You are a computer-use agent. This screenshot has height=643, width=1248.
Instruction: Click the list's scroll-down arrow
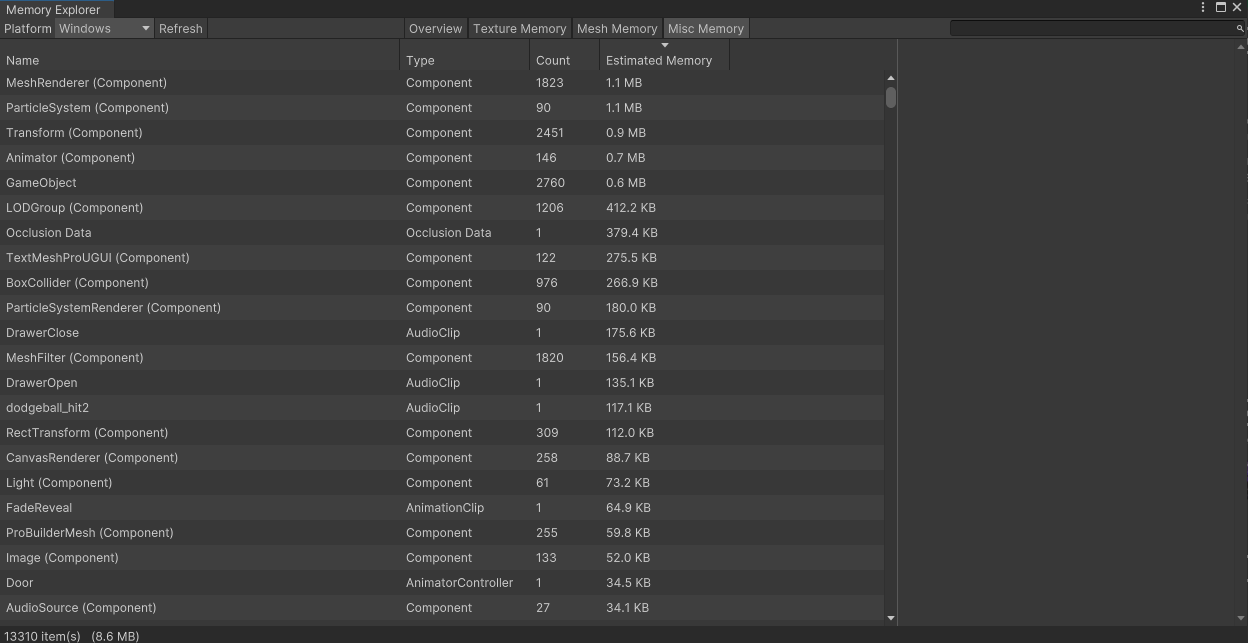(890, 618)
